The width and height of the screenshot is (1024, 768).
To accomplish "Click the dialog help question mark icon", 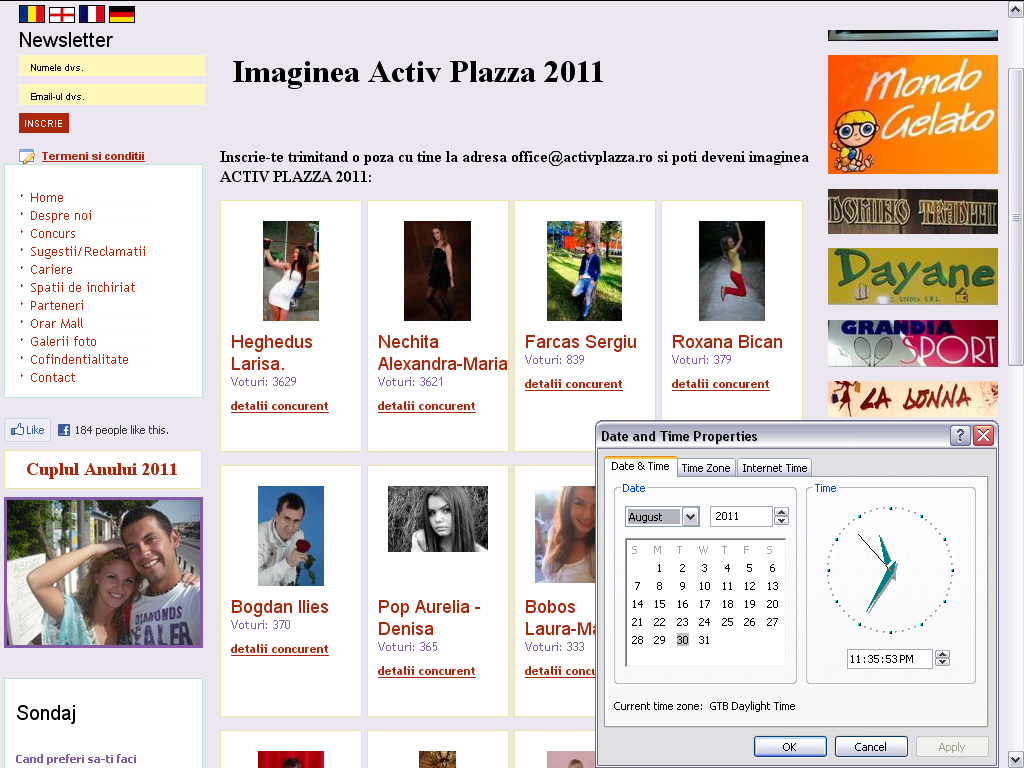I will [x=961, y=436].
